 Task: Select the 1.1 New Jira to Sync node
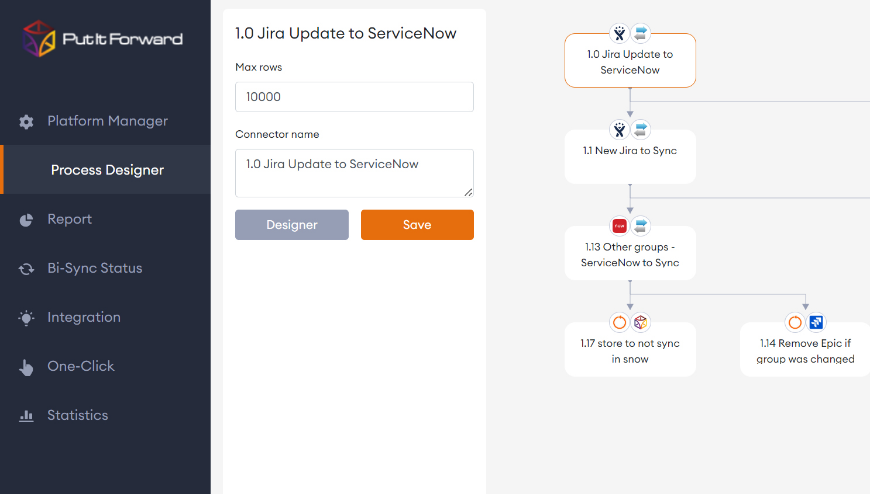point(630,156)
